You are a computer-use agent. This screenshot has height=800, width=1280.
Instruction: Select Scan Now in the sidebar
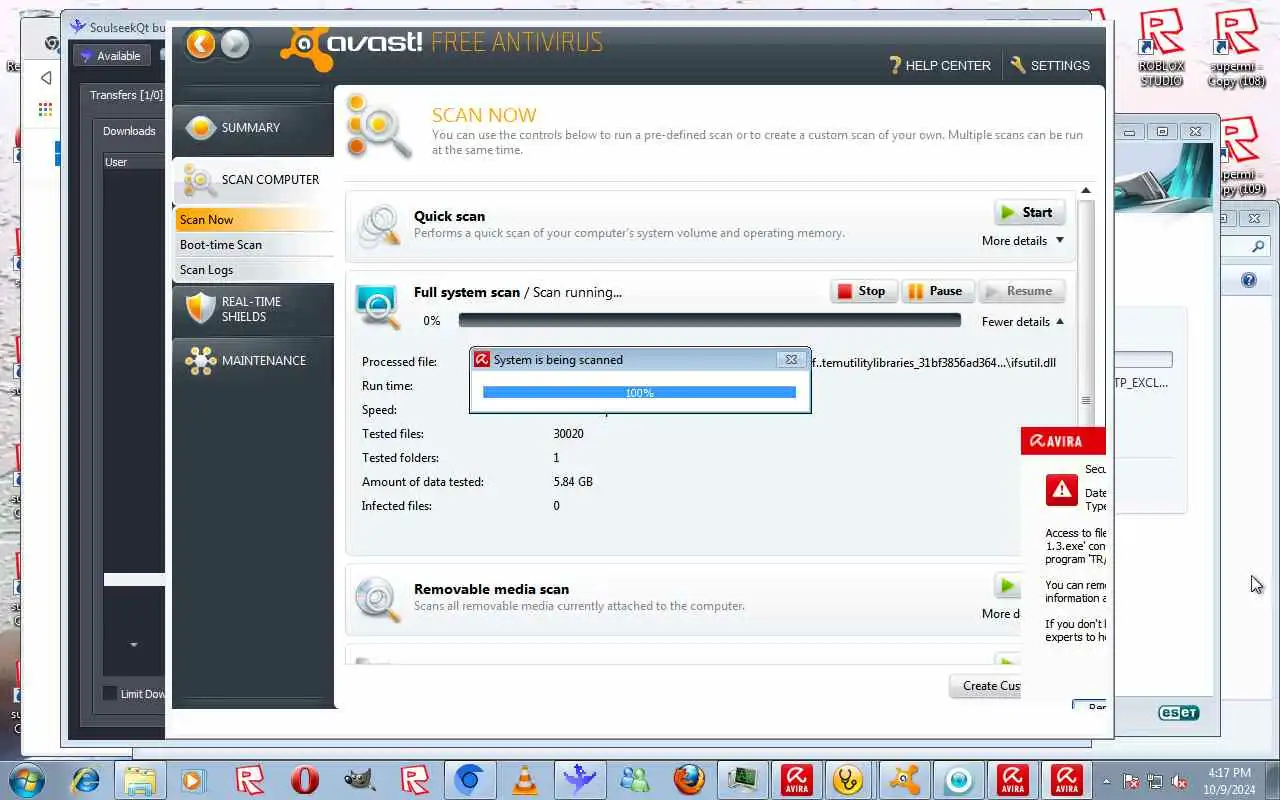[x=254, y=220]
